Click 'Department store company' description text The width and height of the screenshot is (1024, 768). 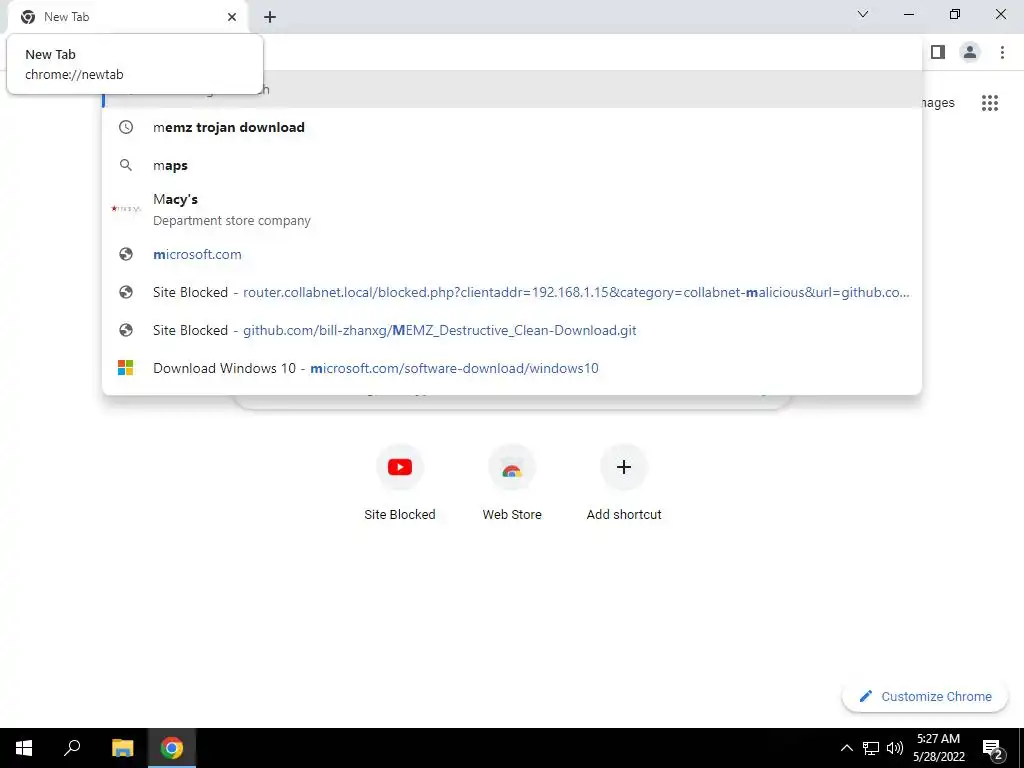coord(232,221)
